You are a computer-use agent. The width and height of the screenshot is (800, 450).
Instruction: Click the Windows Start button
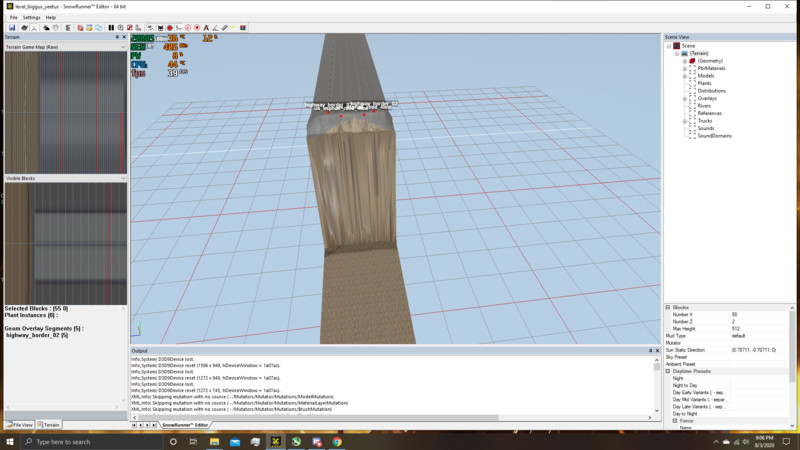click(x=8, y=441)
